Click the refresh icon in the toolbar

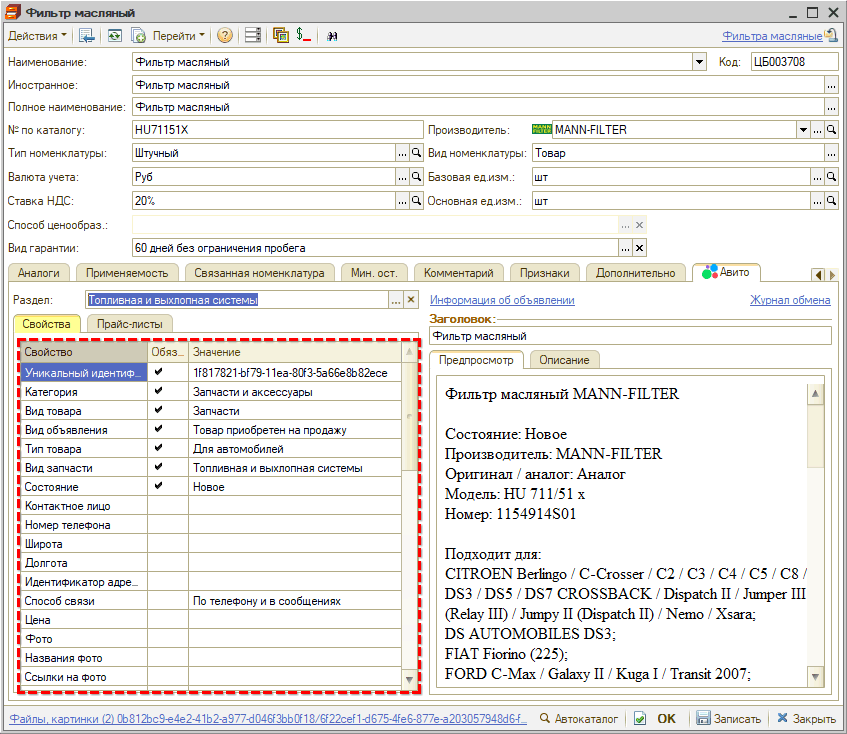(x=116, y=35)
